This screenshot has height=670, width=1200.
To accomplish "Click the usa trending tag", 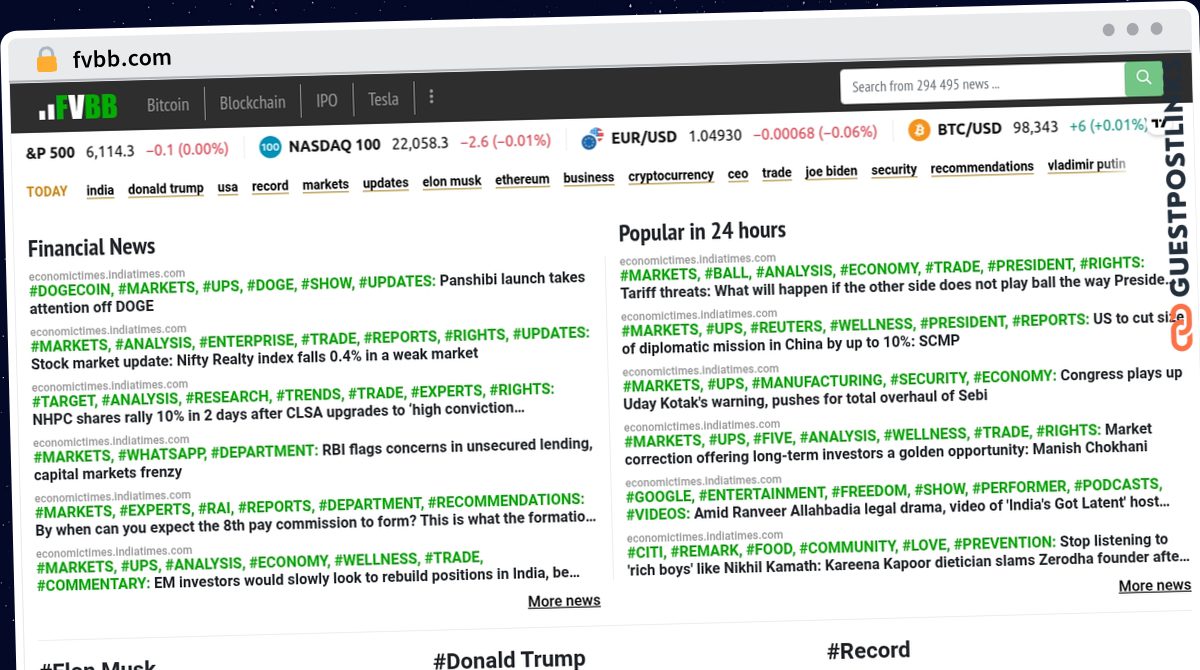I will point(228,187).
